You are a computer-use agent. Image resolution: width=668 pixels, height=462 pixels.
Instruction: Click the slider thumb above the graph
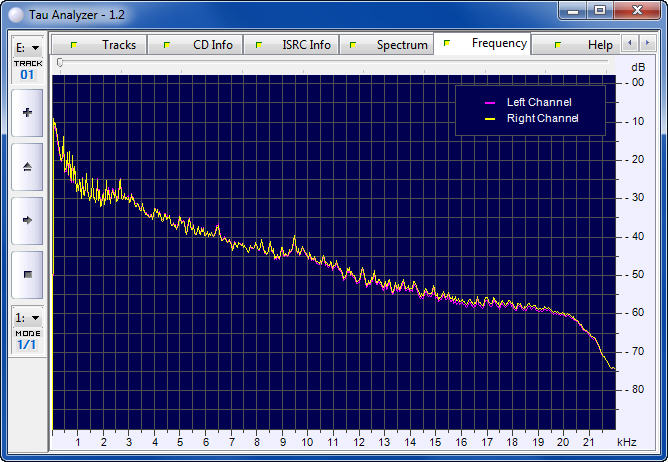(x=60, y=62)
